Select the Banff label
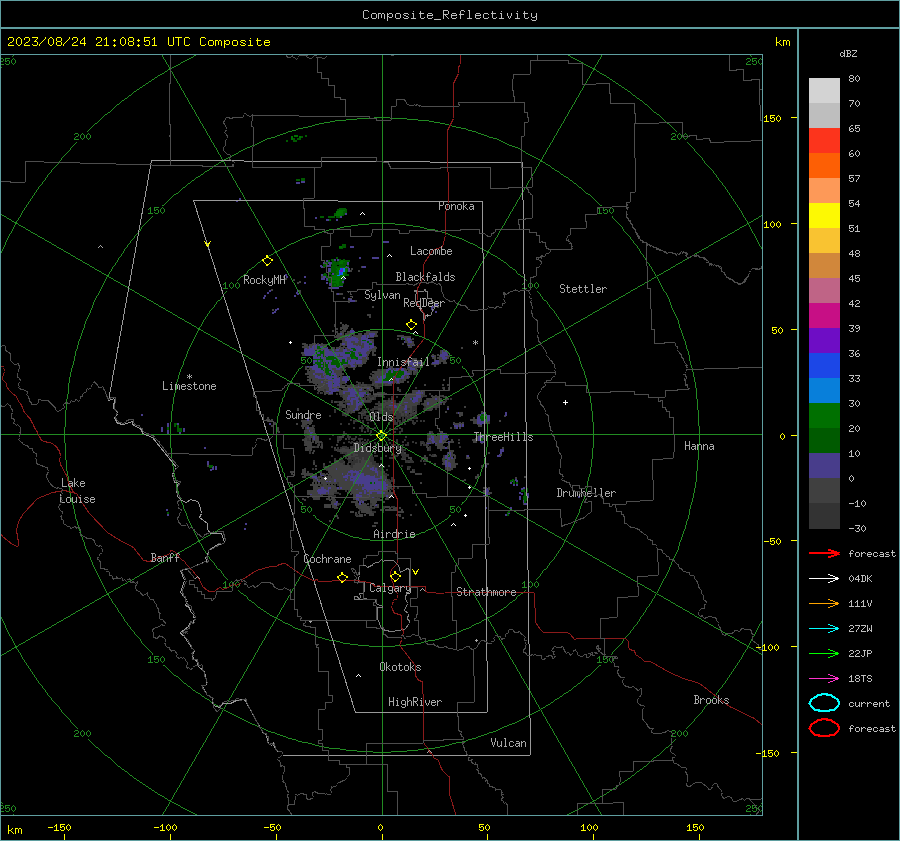Screen dimensions: 900x841 coord(165,557)
